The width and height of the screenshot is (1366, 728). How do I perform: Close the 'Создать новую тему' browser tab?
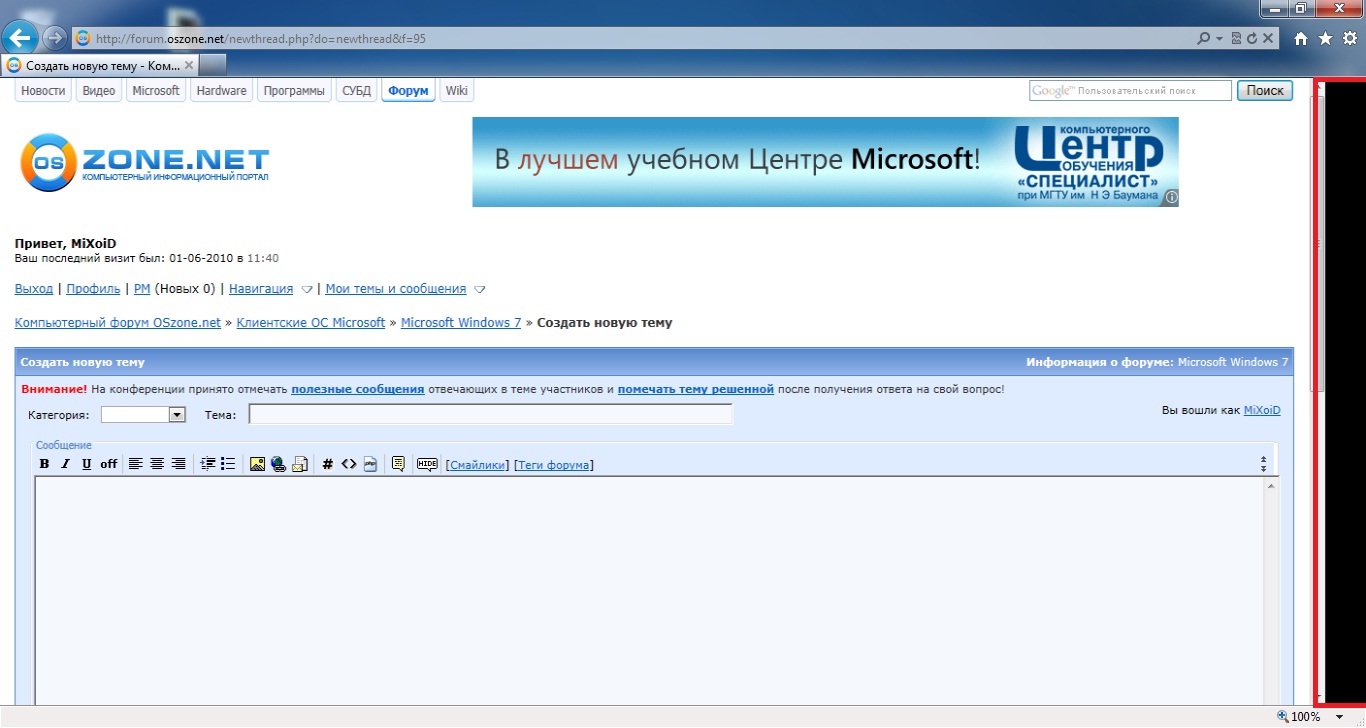(187, 65)
